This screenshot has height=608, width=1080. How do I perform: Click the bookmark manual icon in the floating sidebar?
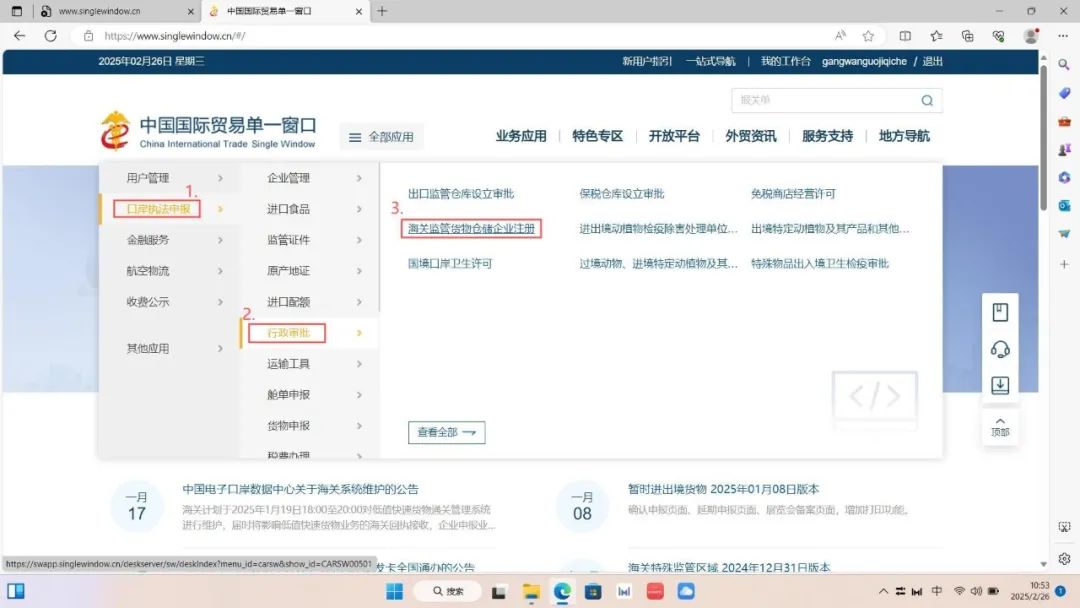(x=999, y=312)
